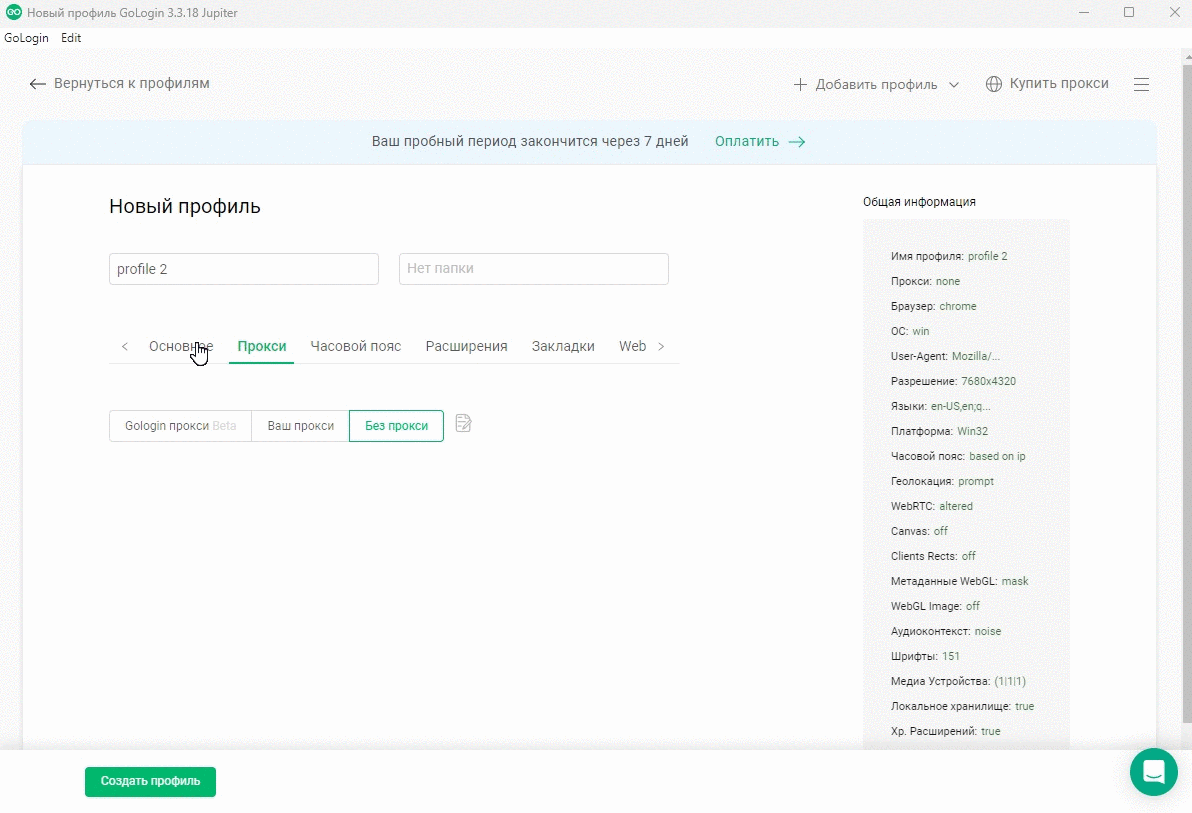Select the Без прокси option
The image size is (1192, 813).
396,426
